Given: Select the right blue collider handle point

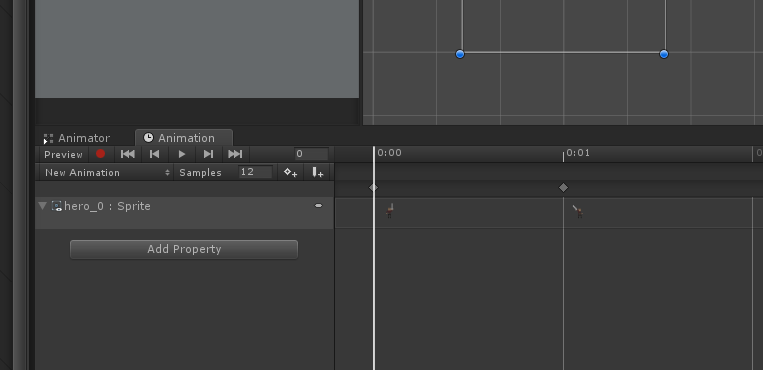Looking at the screenshot, I should [664, 54].
